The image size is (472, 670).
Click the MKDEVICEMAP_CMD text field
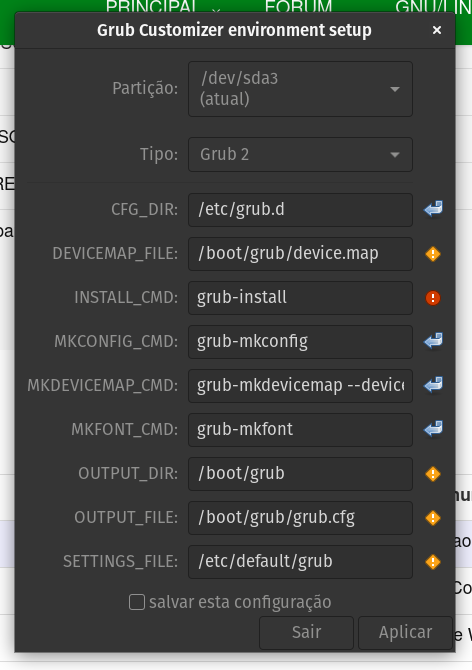[x=300, y=386]
